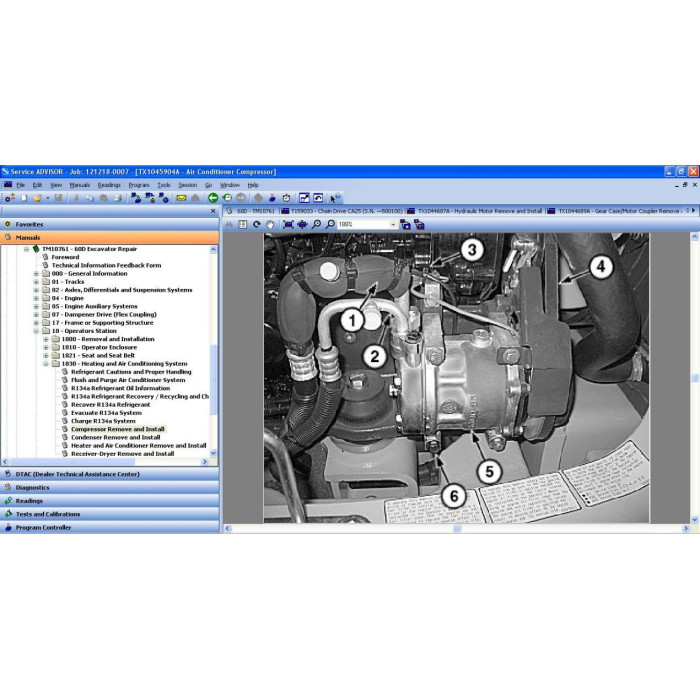Viewport: 700px width, 700px height.
Task: Switch to the 60D - TM10761 tab
Action: coord(251,211)
